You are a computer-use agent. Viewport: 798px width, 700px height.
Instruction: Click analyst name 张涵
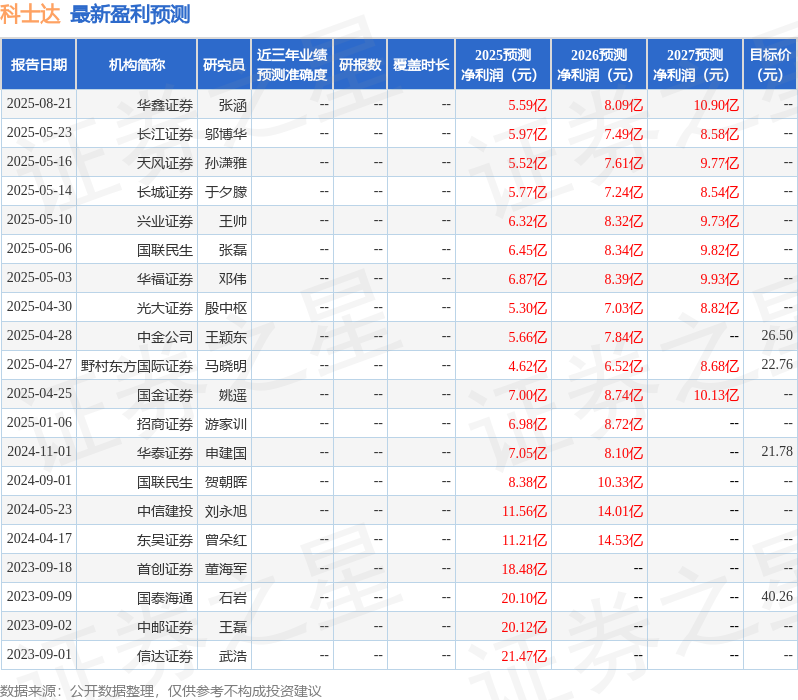coord(233,105)
